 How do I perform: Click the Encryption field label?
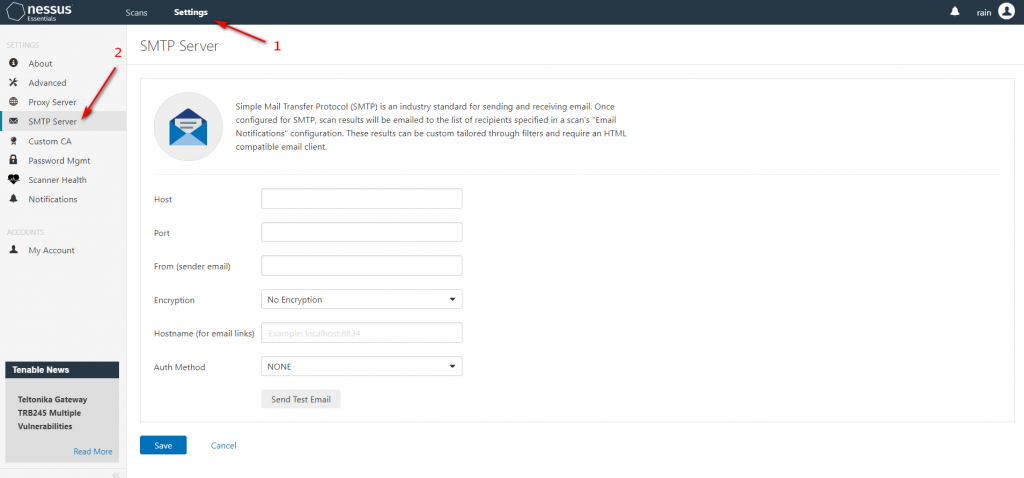tap(174, 300)
